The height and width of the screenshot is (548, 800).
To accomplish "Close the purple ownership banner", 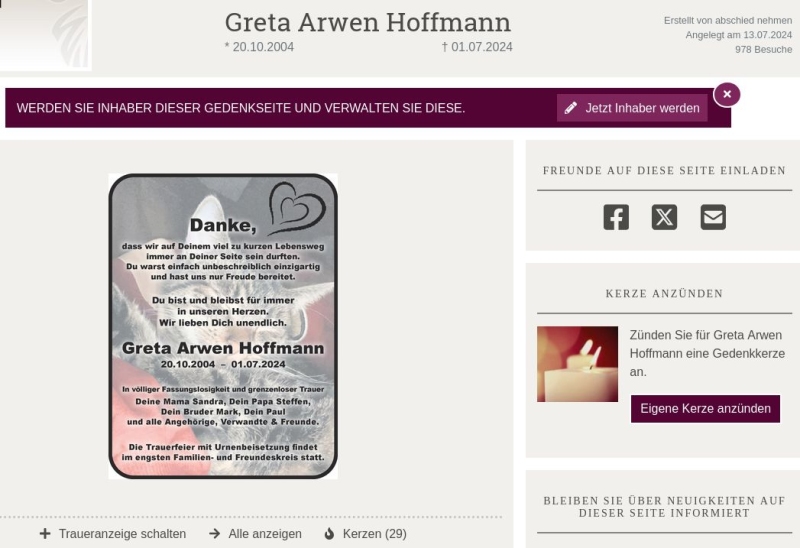I will click(x=727, y=94).
